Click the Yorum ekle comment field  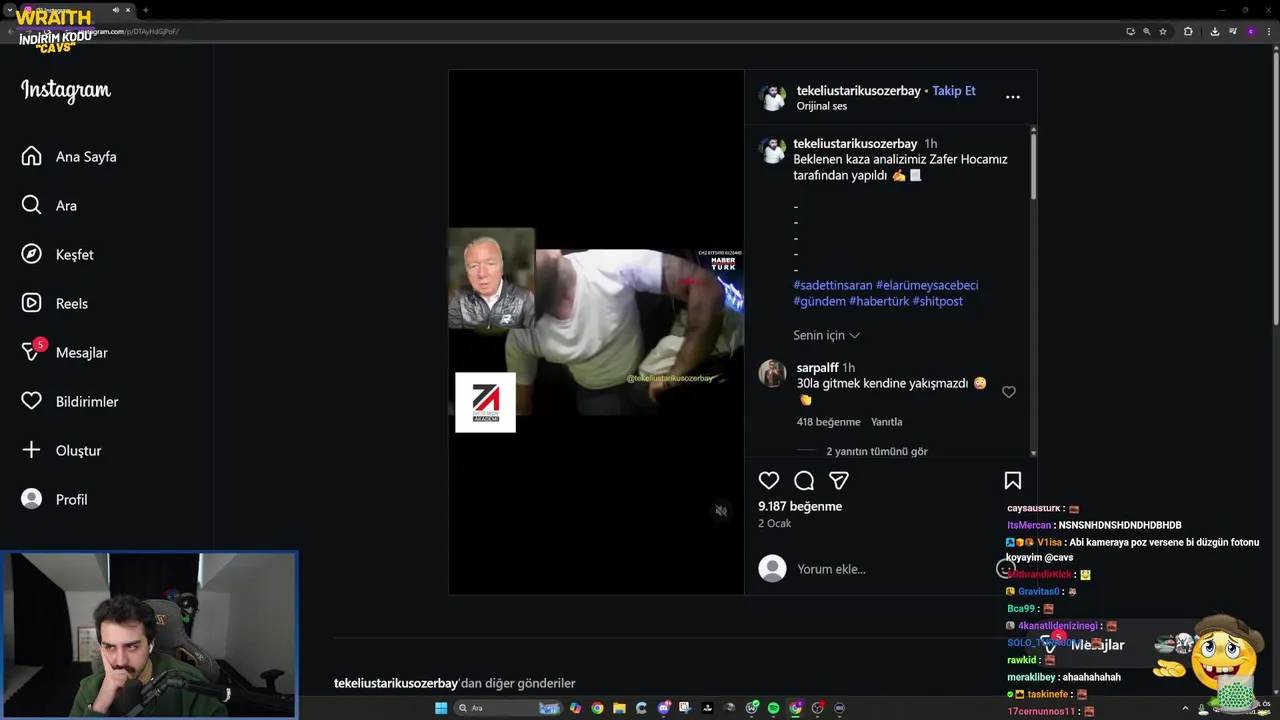pyautogui.click(x=890, y=569)
